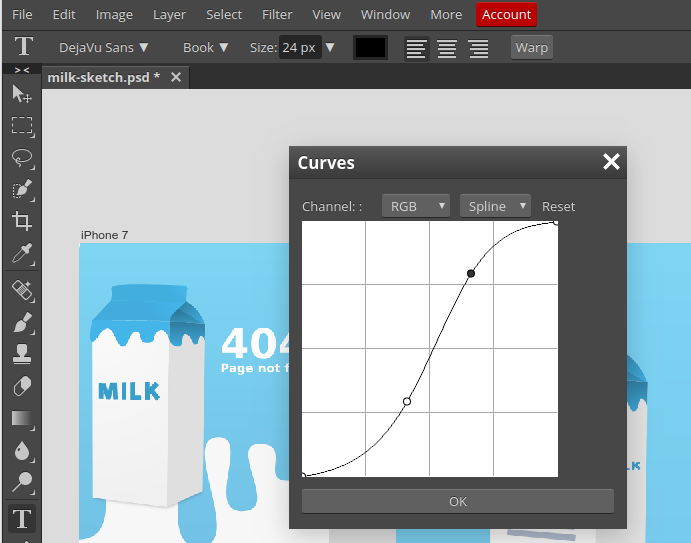691x543 pixels.
Task: Open the Spline curve type dropdown
Action: 495,206
